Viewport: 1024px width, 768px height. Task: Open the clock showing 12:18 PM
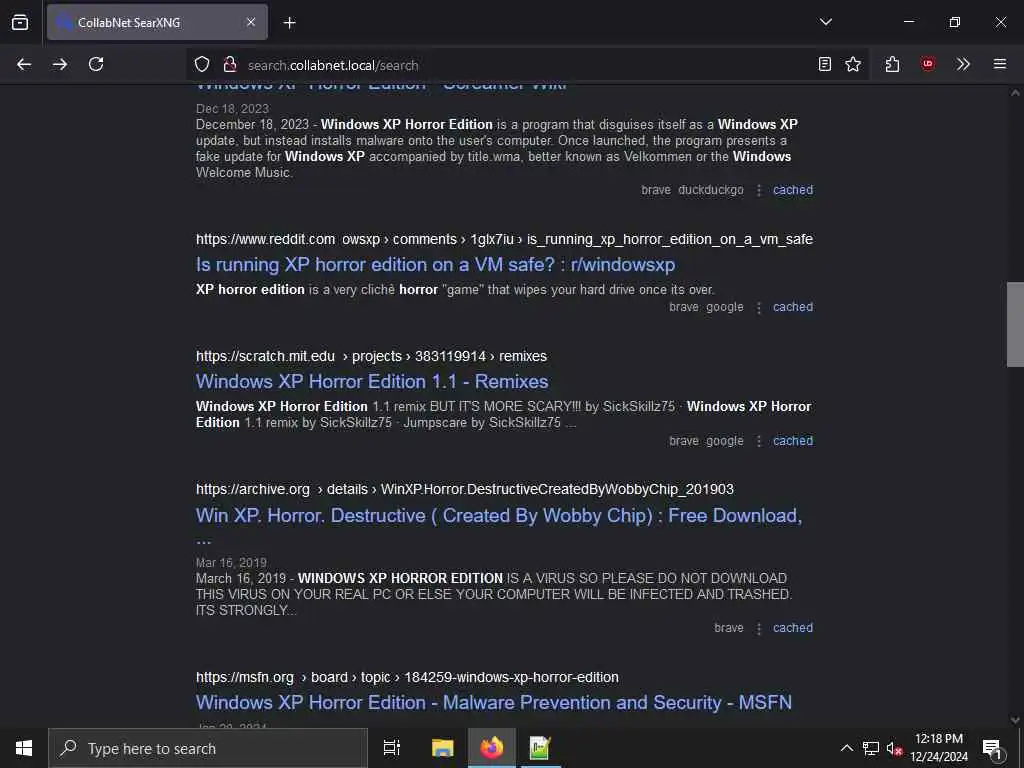point(939,748)
